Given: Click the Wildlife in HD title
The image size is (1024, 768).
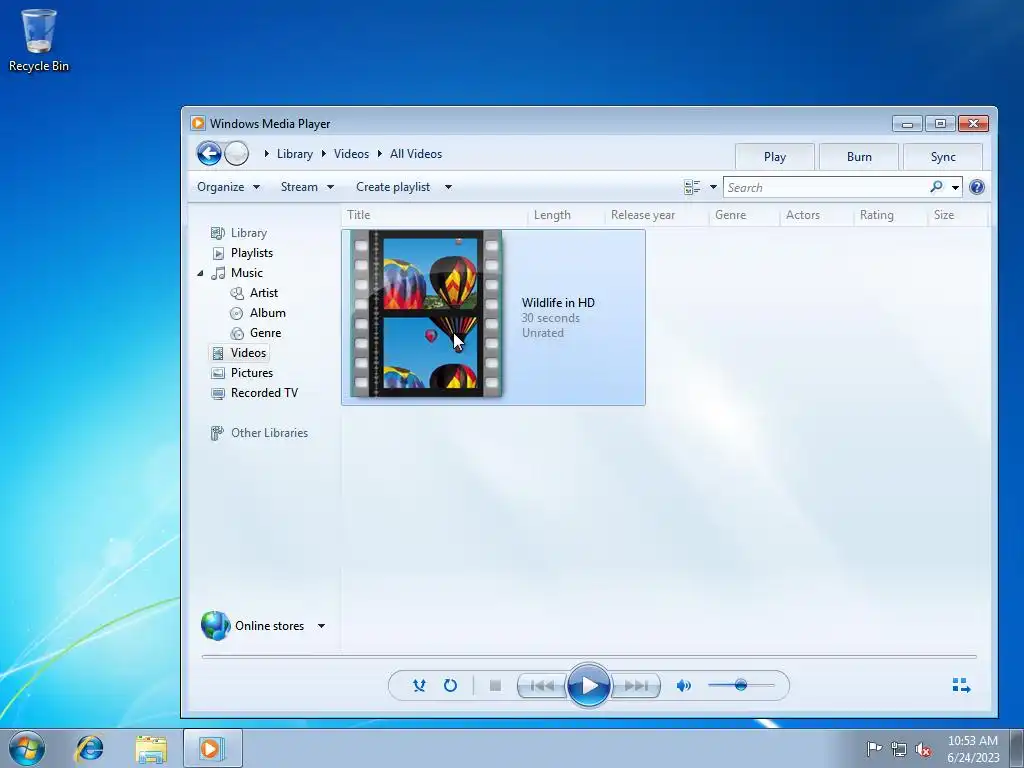Looking at the screenshot, I should 558,302.
